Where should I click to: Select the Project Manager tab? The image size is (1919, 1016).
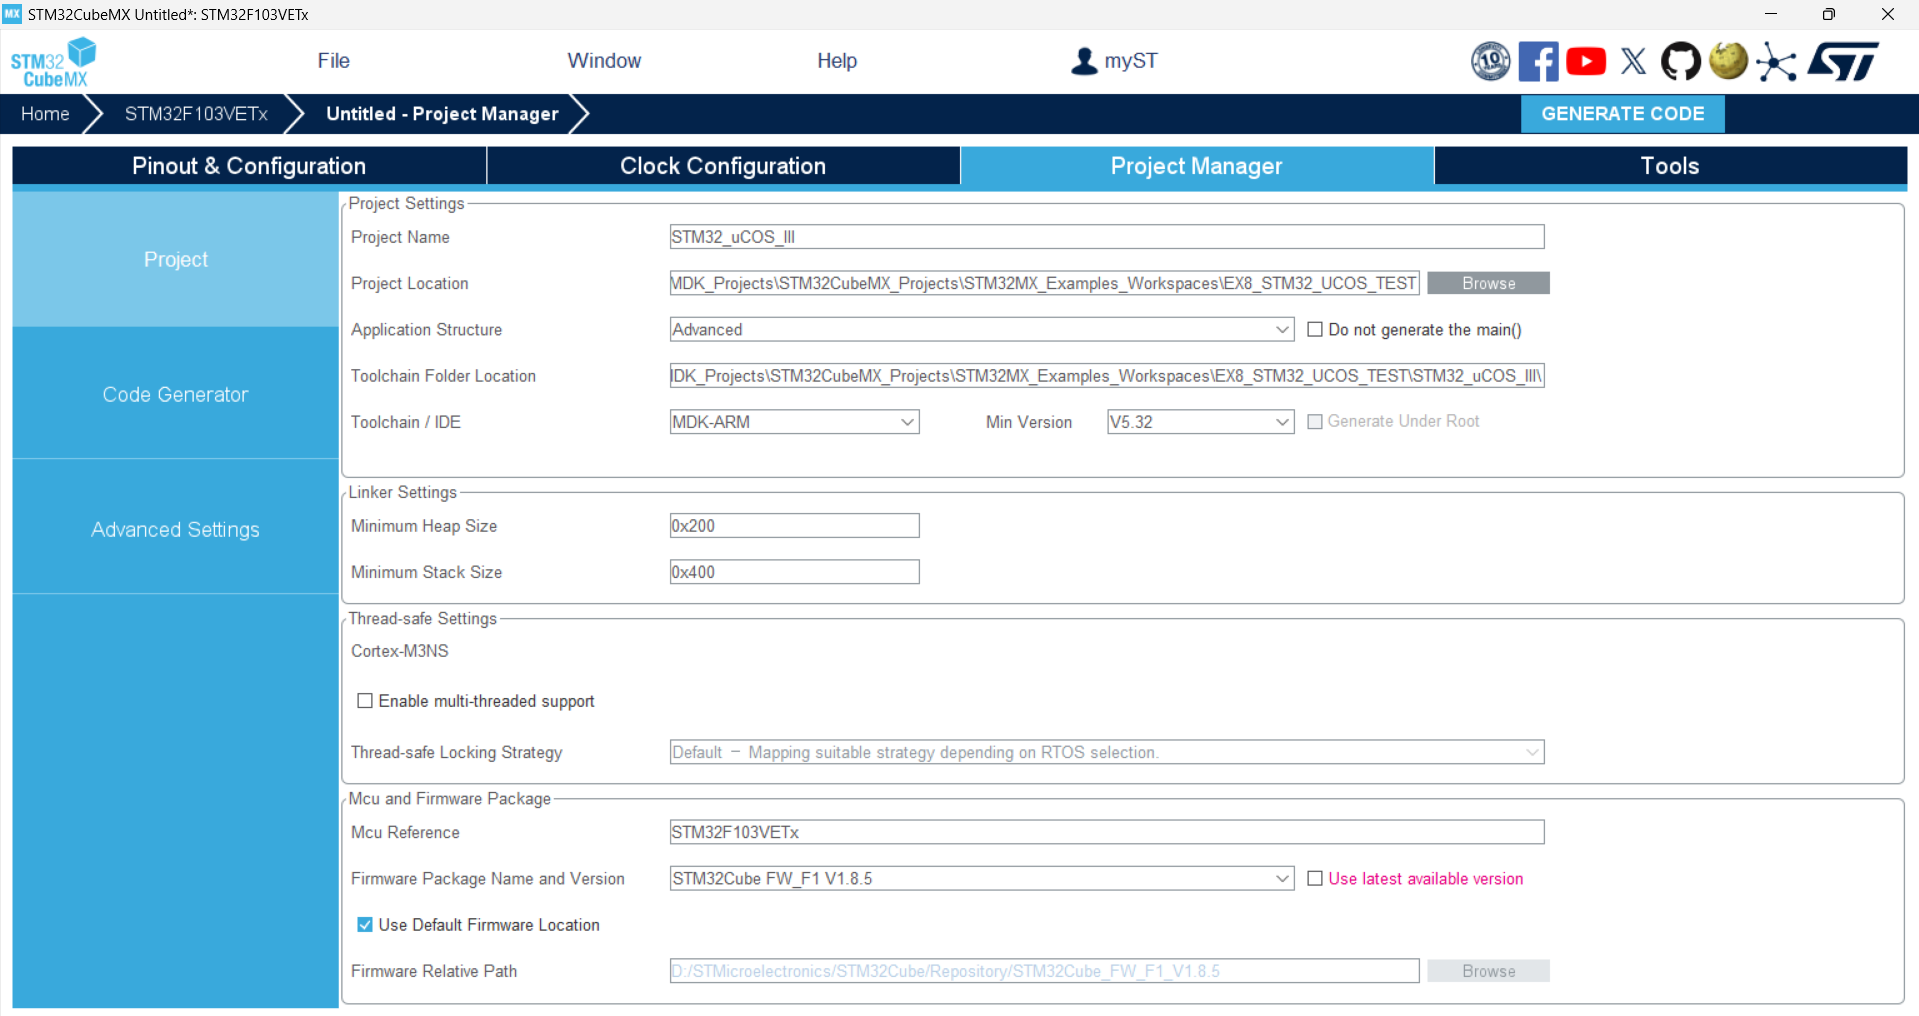pyautogui.click(x=1197, y=166)
